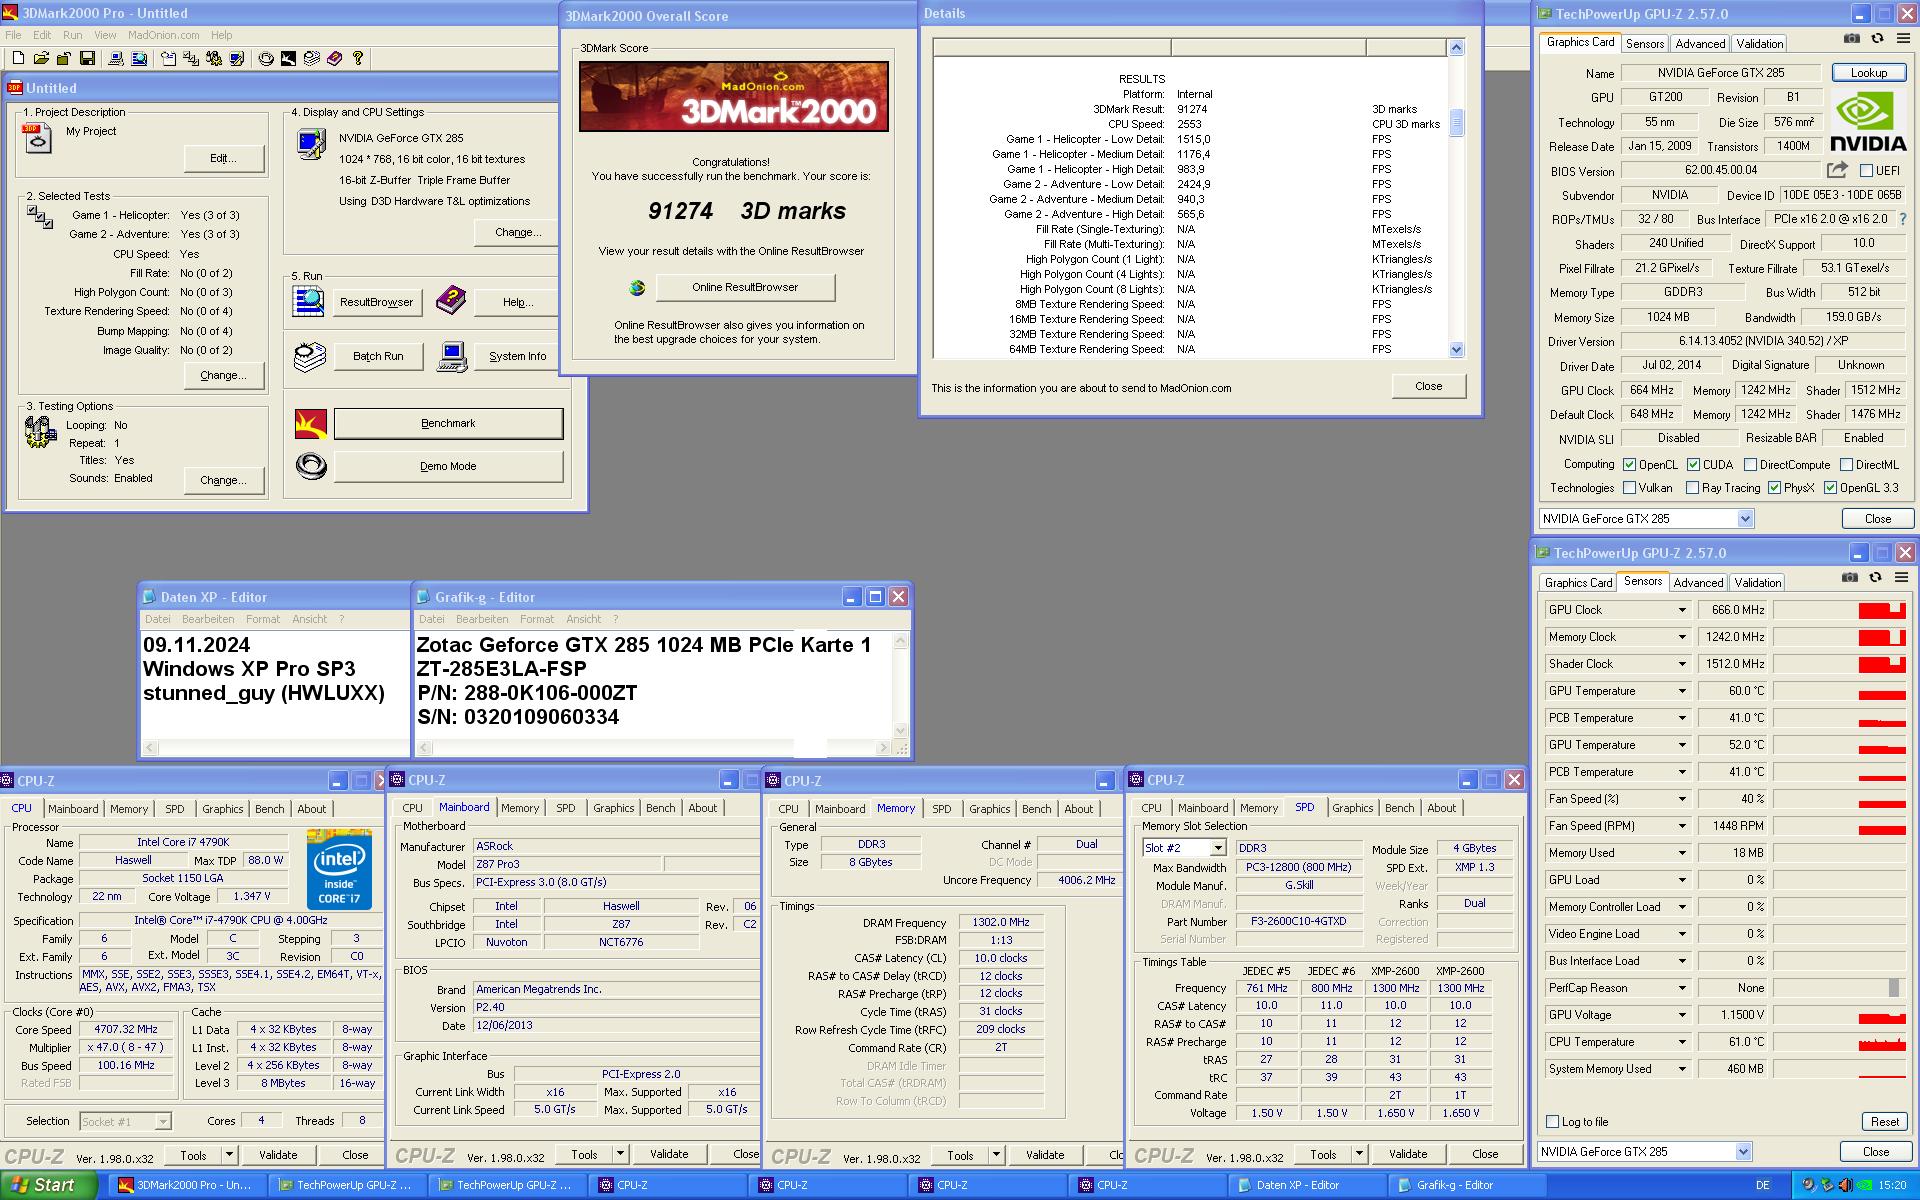Click the red Benchmark icon in Run section
The image size is (1920, 1200).
pyautogui.click(x=311, y=424)
